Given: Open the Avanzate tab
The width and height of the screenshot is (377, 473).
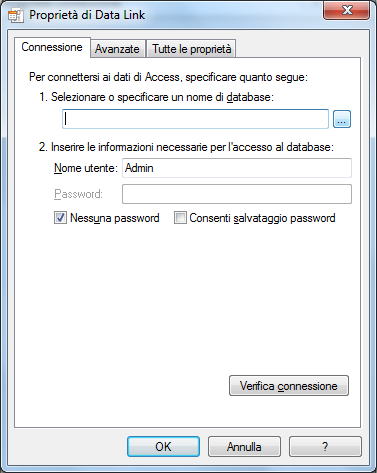Looking at the screenshot, I should (117, 49).
